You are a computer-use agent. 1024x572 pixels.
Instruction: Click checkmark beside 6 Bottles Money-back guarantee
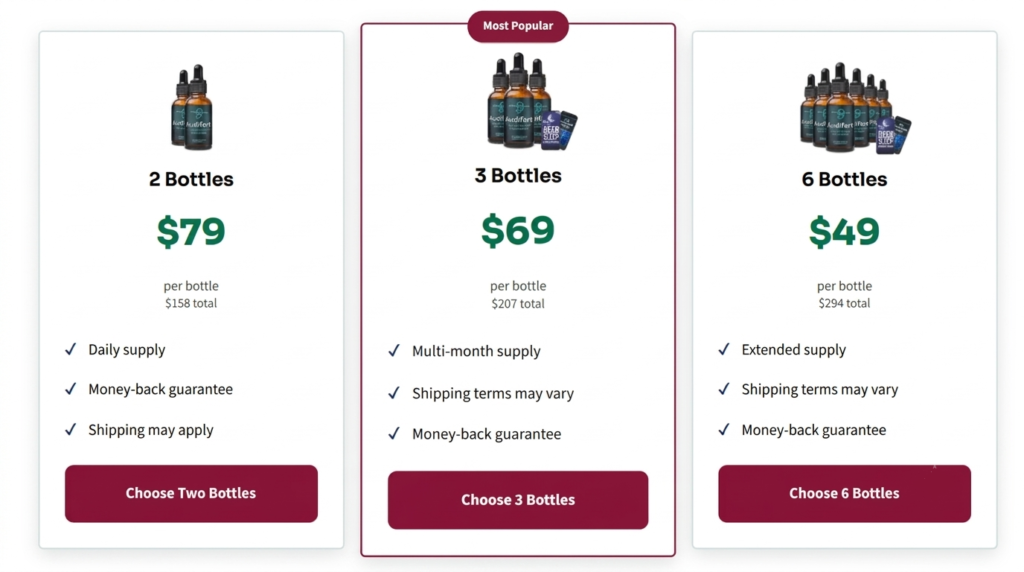724,430
